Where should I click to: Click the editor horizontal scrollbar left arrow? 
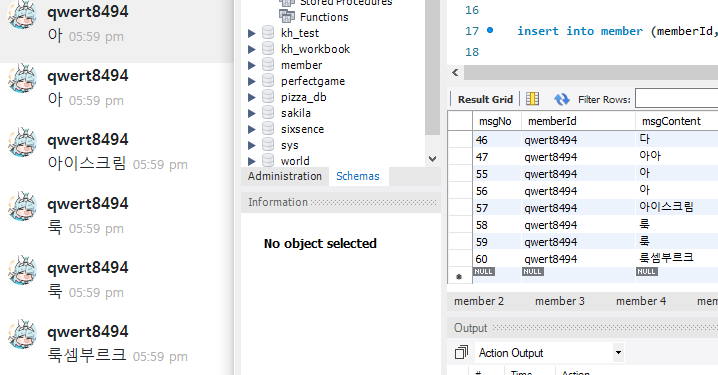[455, 72]
